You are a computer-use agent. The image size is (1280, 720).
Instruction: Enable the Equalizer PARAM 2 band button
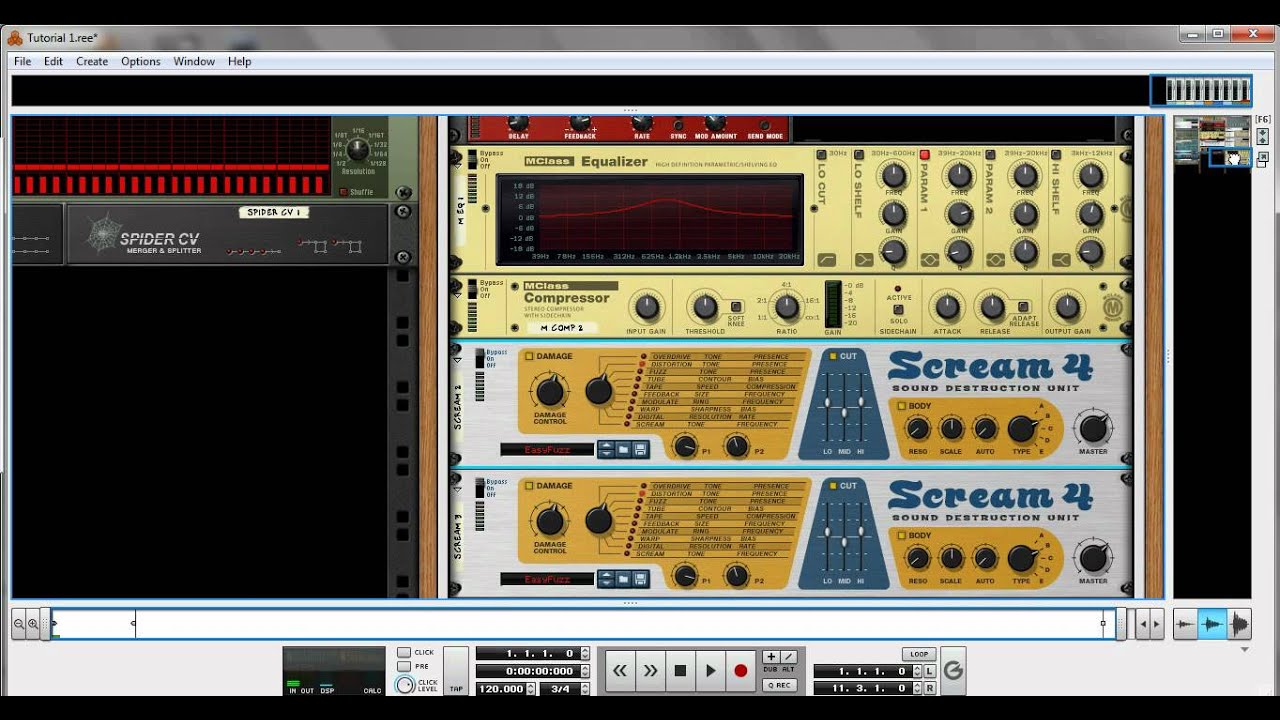990,154
